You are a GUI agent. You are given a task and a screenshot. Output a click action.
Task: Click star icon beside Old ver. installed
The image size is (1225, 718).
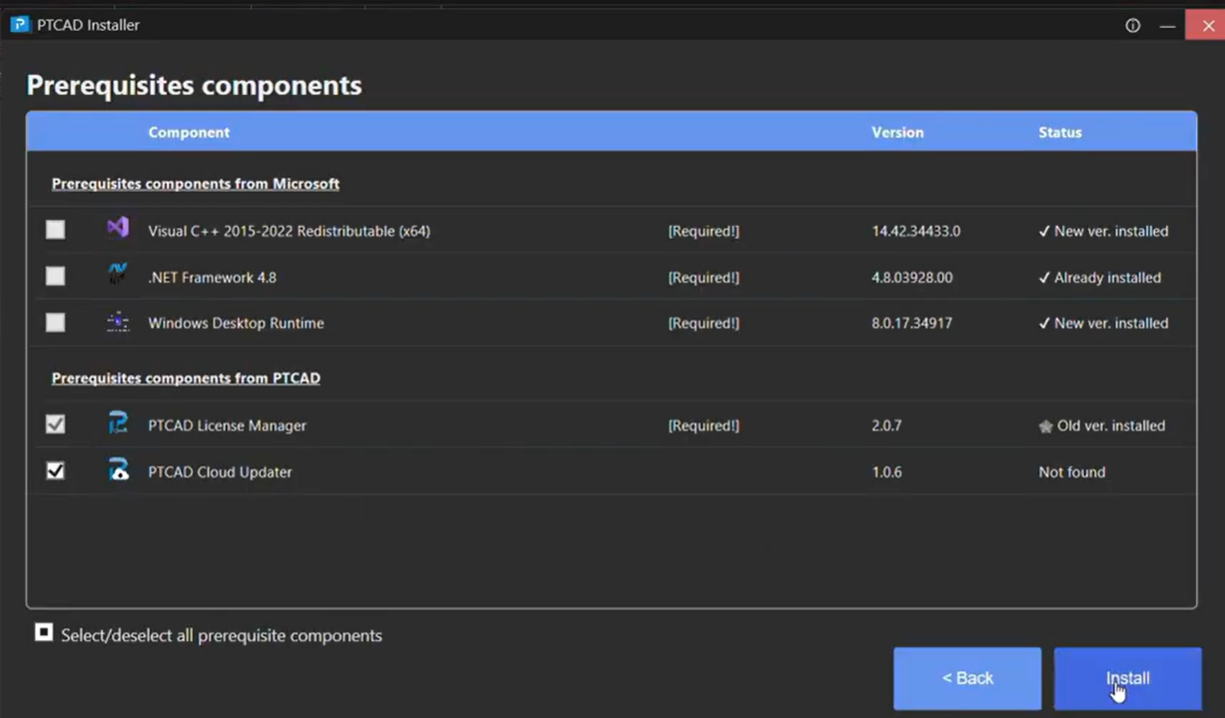click(1046, 426)
